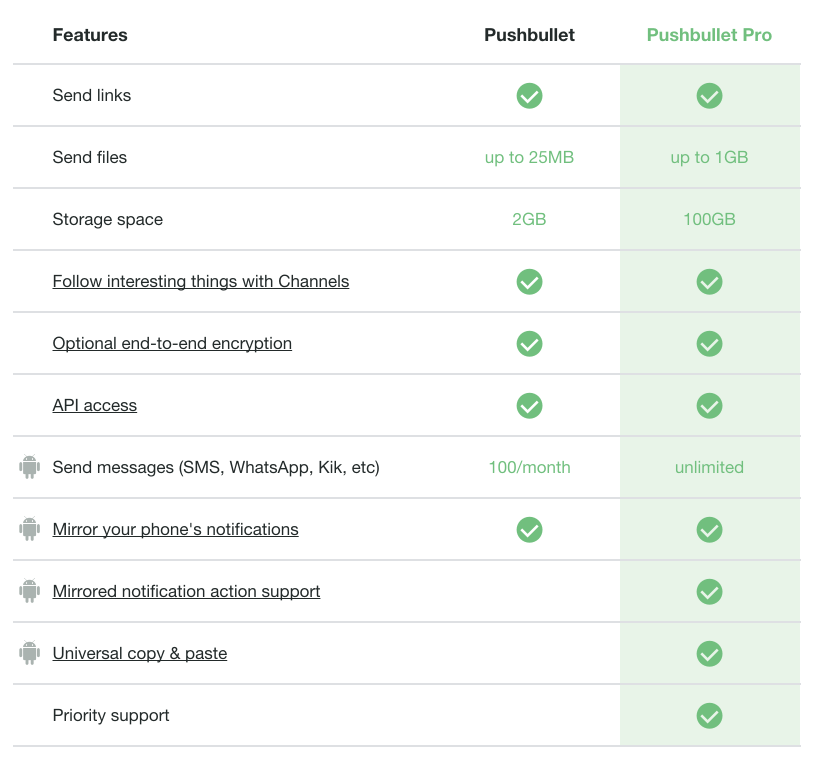Click Pushbullet Pro checkmark for Priority support
Viewport: 819px width, 767px height.
point(709,716)
